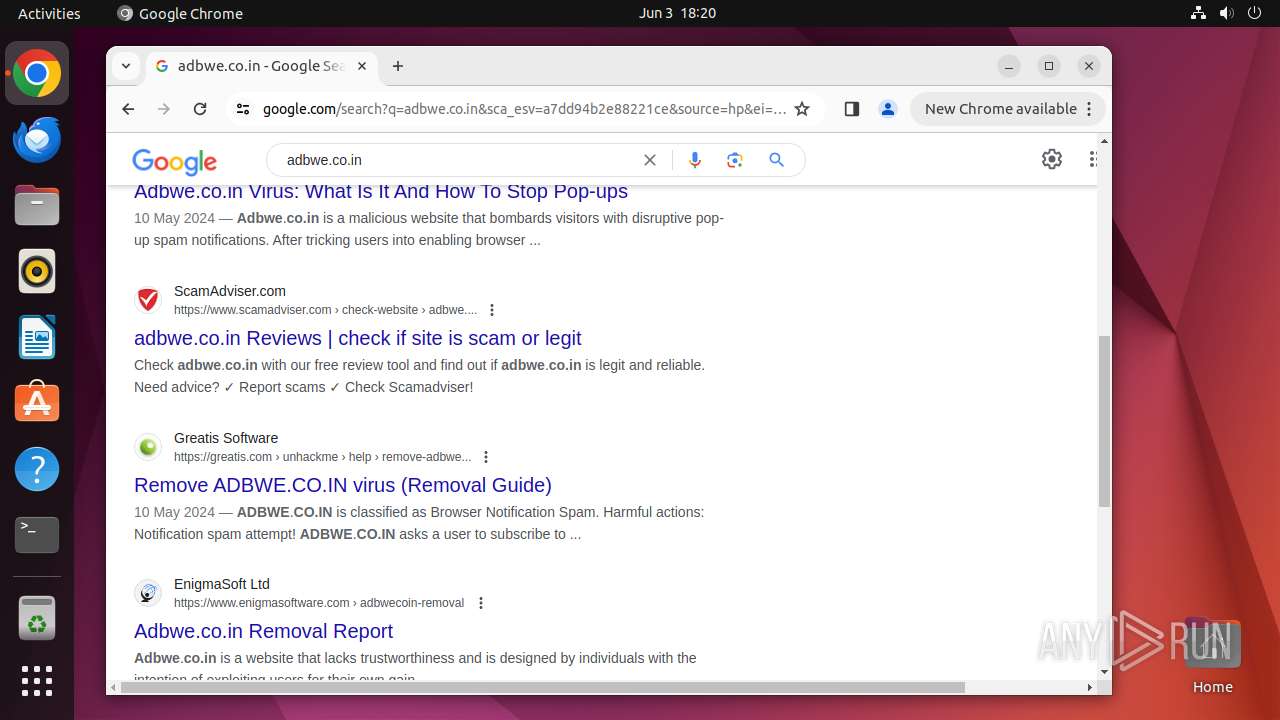Screen dimensions: 1280x720
Task: Open 'Adbwe.co.in Virus: What Is It' result
Action: [x=381, y=191]
